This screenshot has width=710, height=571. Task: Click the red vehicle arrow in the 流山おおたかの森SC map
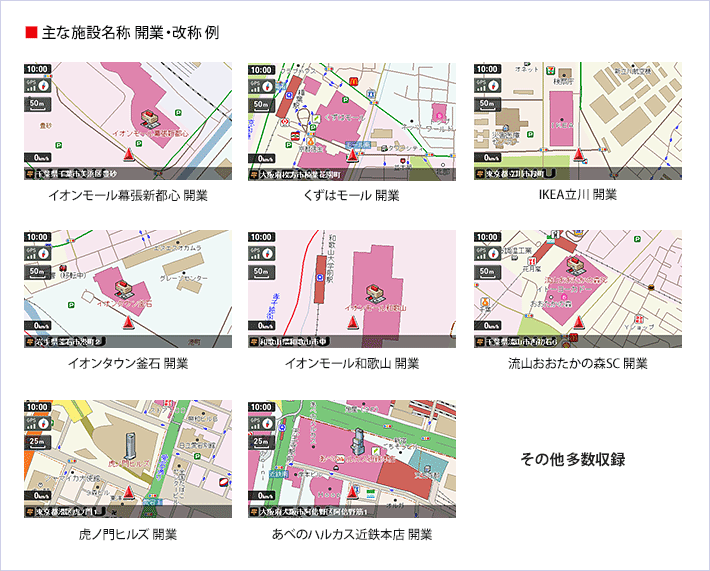tap(578, 322)
